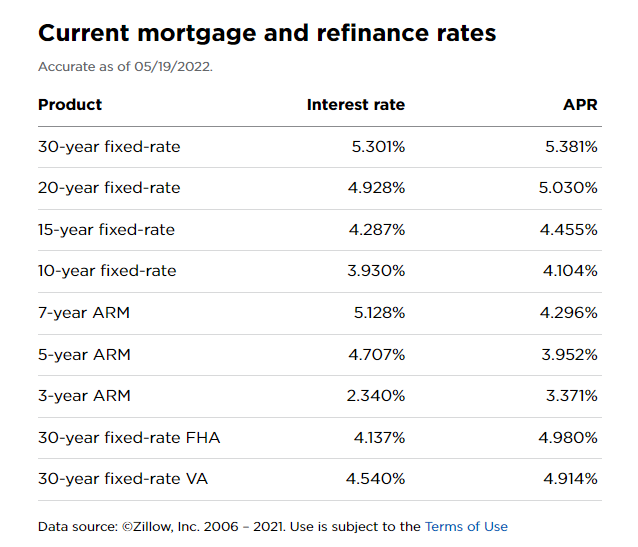Image resolution: width=638 pixels, height=547 pixels.
Task: Click the 3-year ARM product label
Action: [84, 396]
